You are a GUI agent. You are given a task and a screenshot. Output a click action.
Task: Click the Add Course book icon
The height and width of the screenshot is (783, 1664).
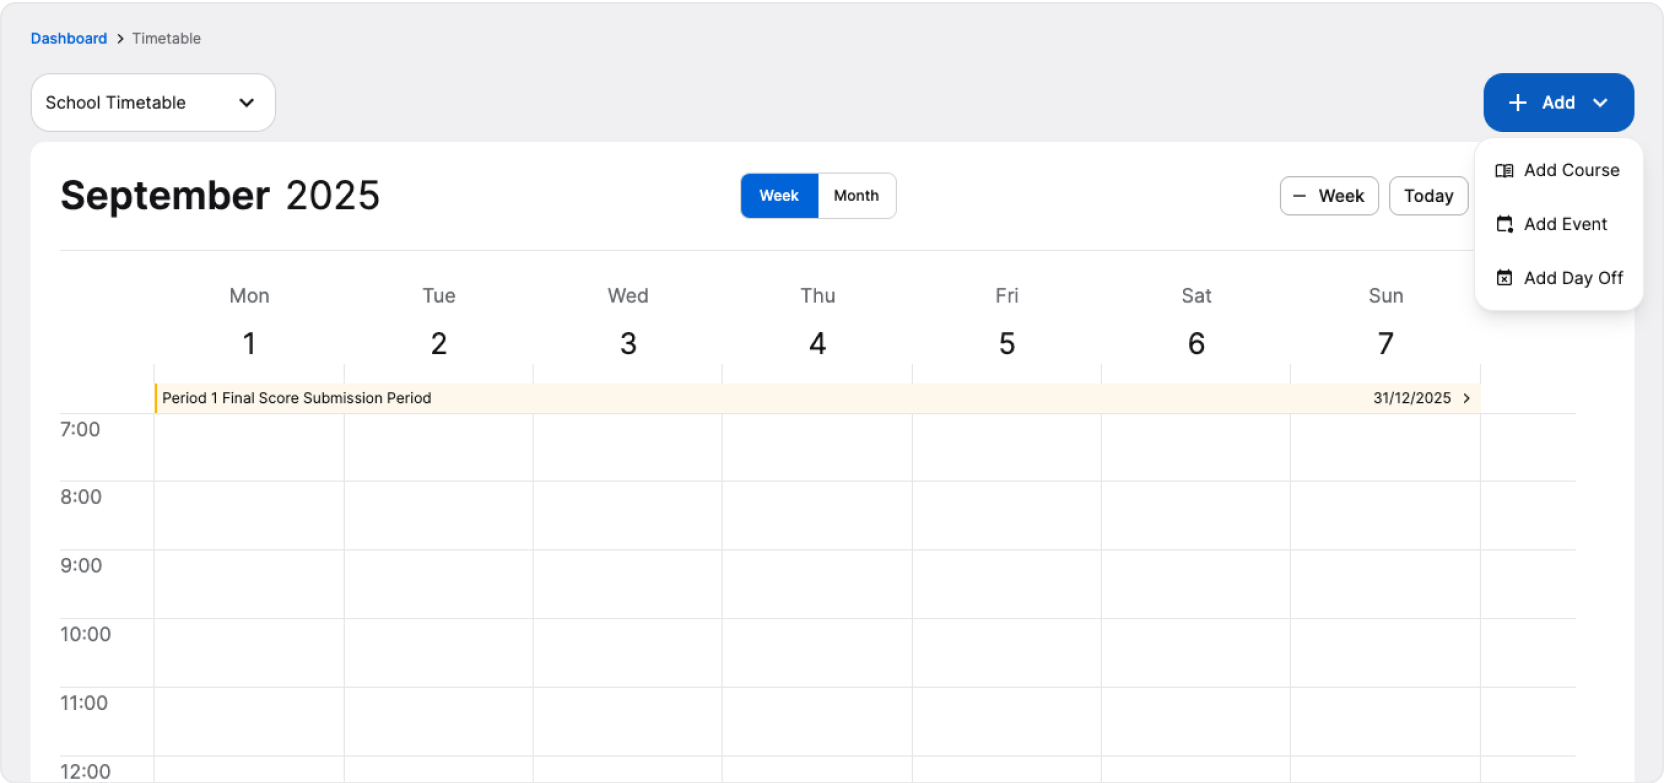click(1504, 171)
